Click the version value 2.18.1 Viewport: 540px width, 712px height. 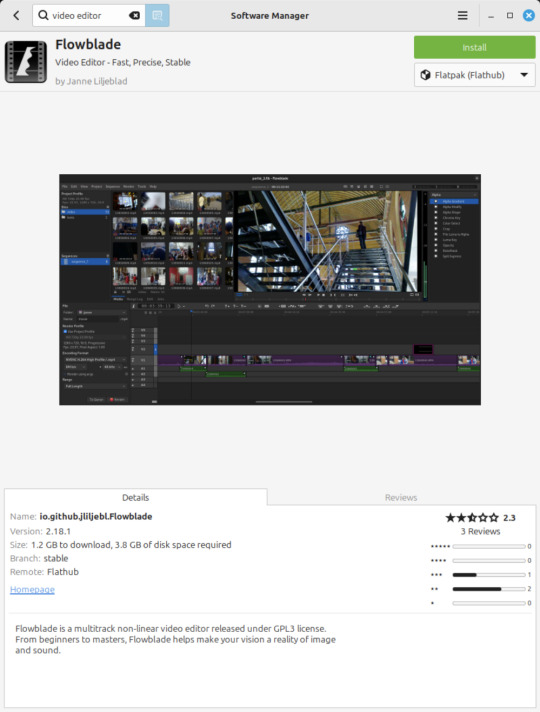point(58,531)
